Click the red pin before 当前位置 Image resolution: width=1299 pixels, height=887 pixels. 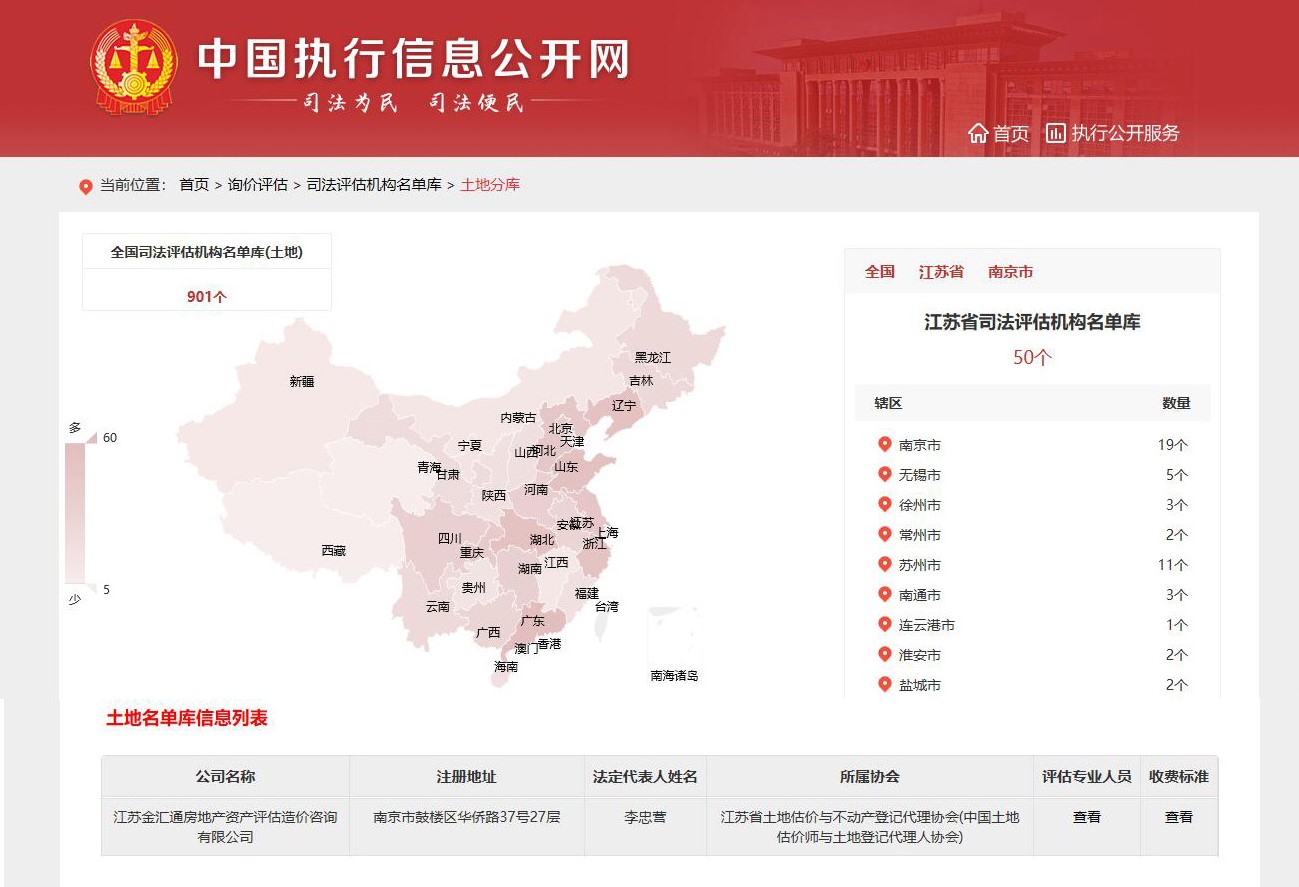tap(85, 186)
